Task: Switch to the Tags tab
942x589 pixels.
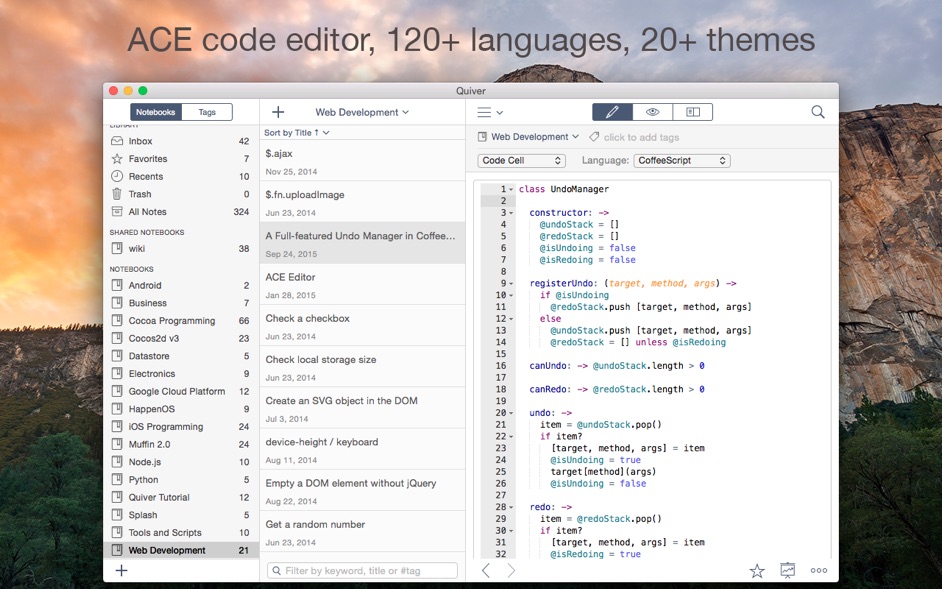Action: (207, 112)
